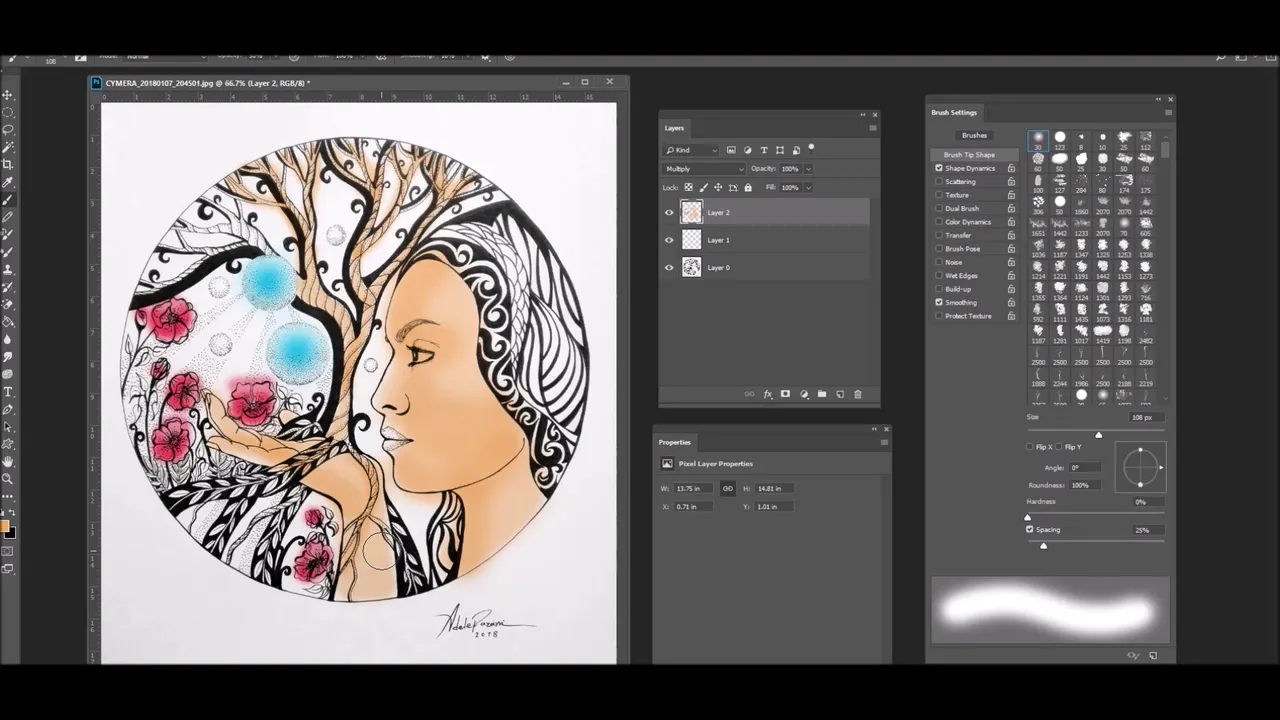1280x720 pixels.
Task: Select the Lasso tool
Action: (x=8, y=129)
